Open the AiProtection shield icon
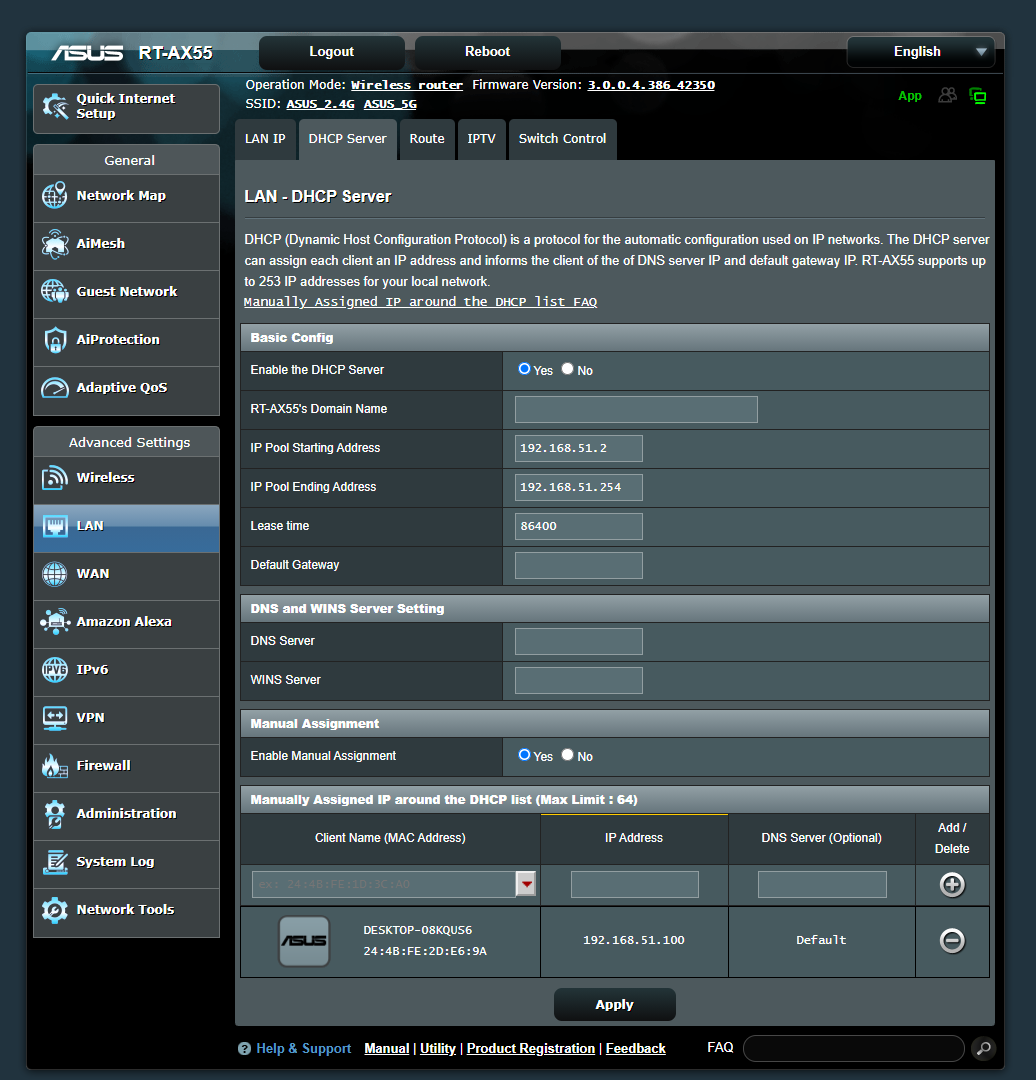 54,340
